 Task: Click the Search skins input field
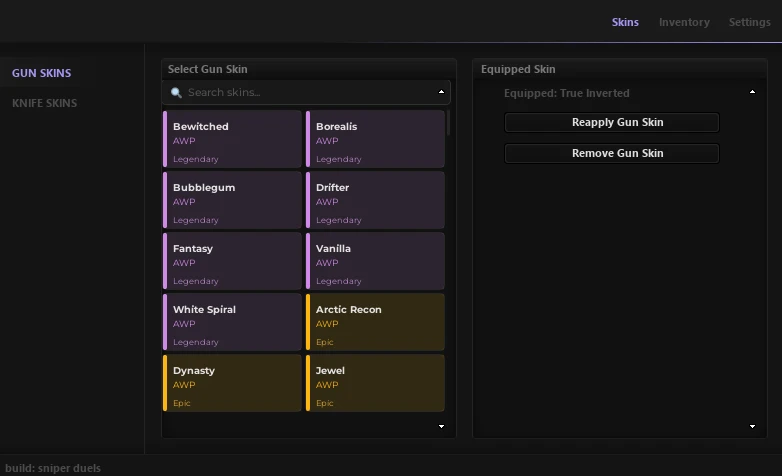(306, 92)
